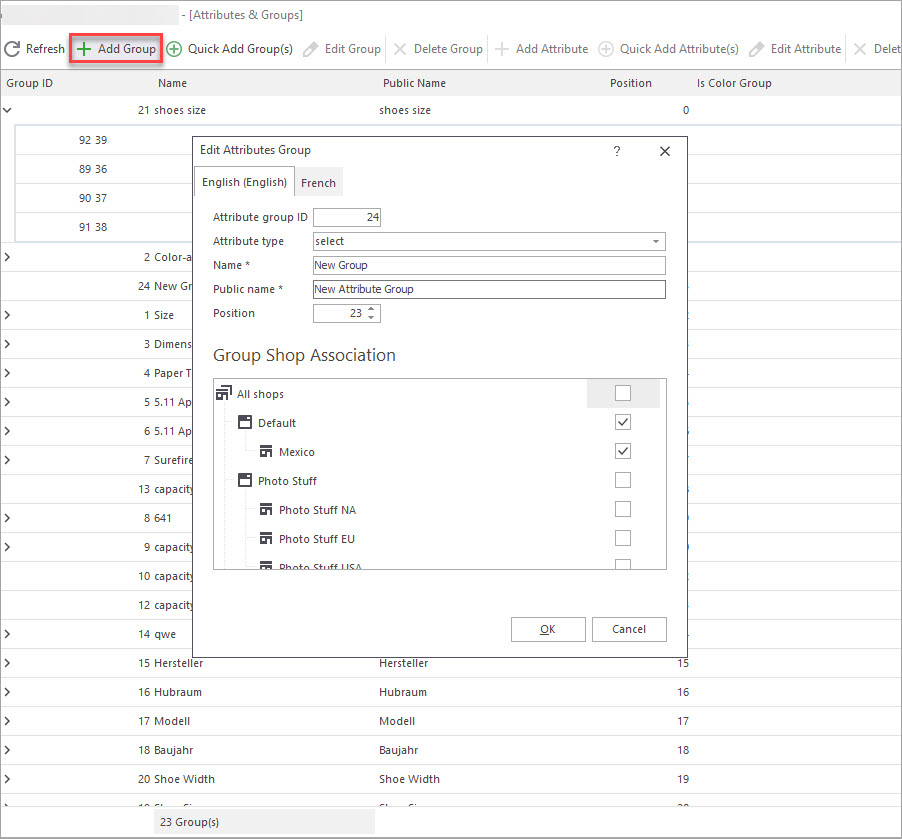Screen dimensions: 902x839
Task: Uncheck the Mexico shop checkbox
Action: coord(623,451)
